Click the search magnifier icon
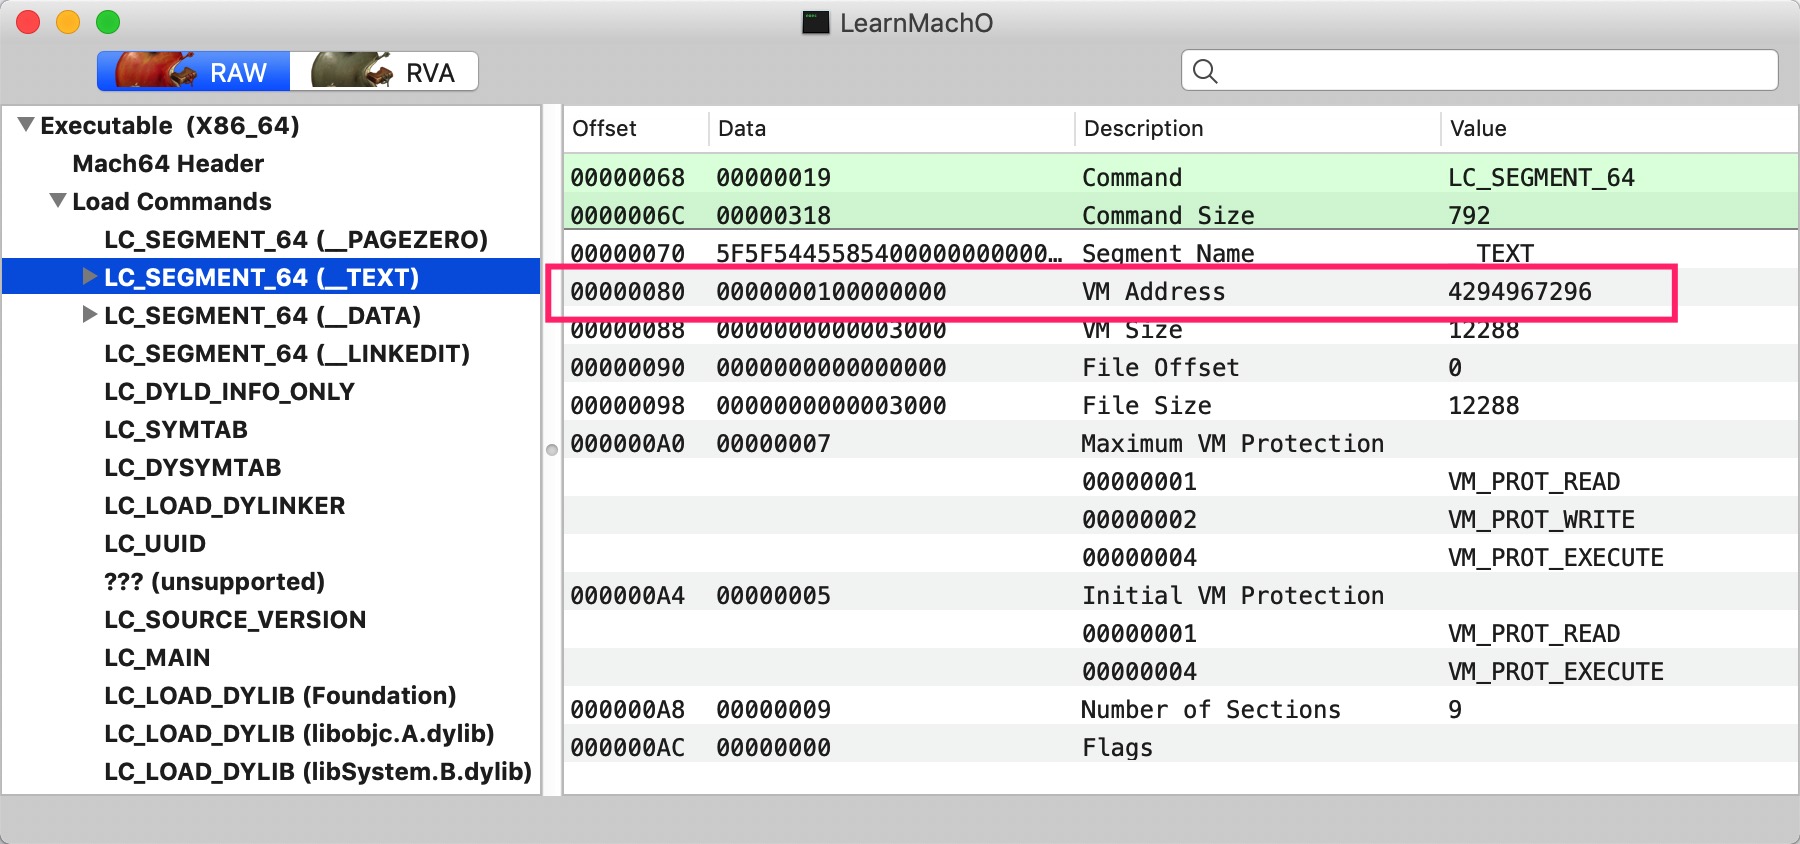 click(x=1205, y=71)
